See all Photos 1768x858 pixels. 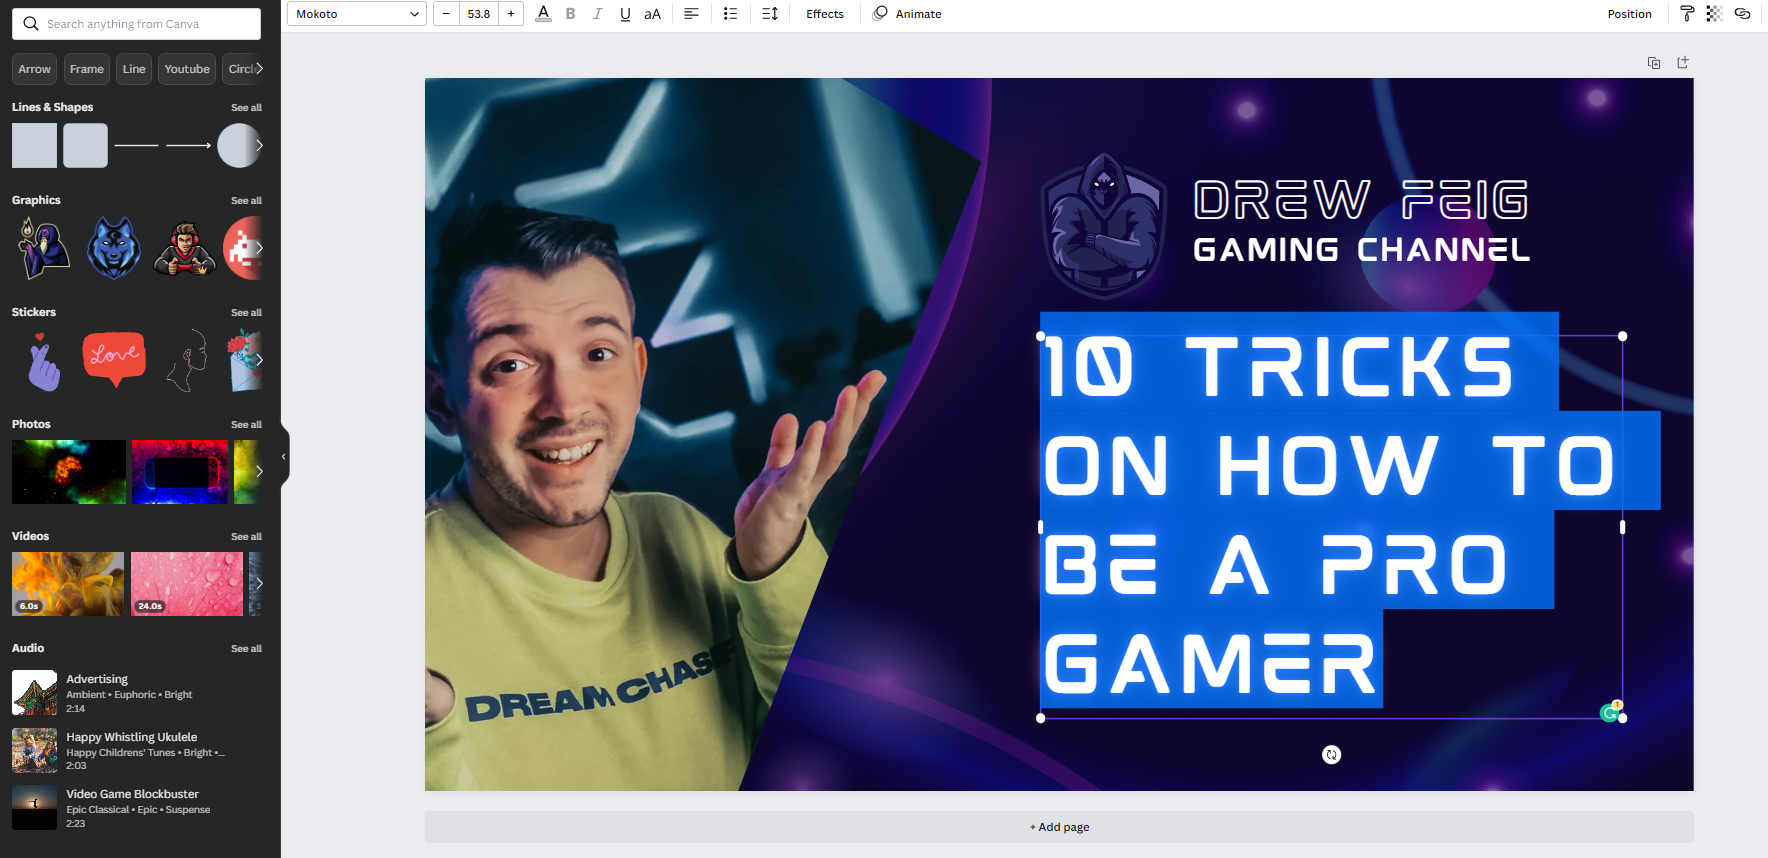pos(246,425)
